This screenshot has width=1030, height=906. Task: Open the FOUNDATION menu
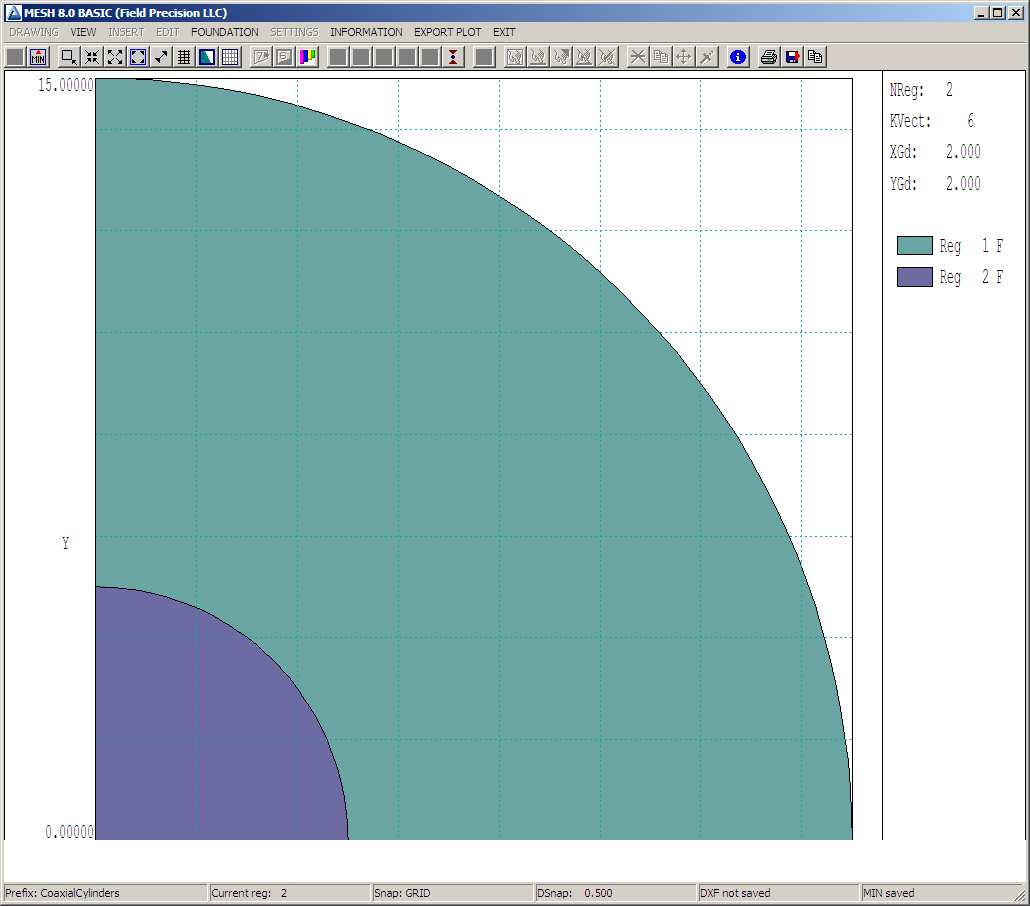tap(224, 31)
